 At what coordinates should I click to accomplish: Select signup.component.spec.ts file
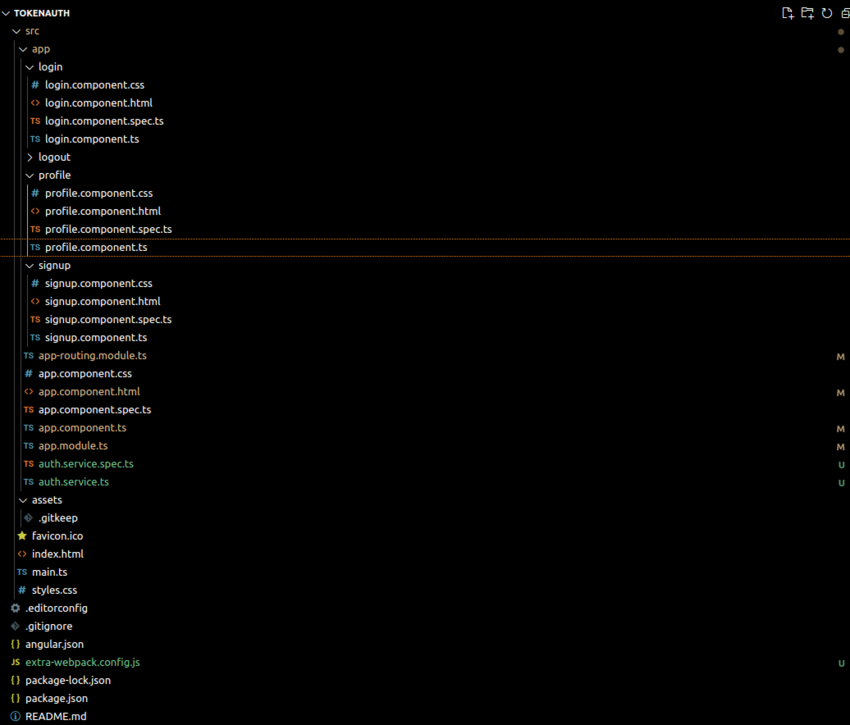click(x=108, y=319)
